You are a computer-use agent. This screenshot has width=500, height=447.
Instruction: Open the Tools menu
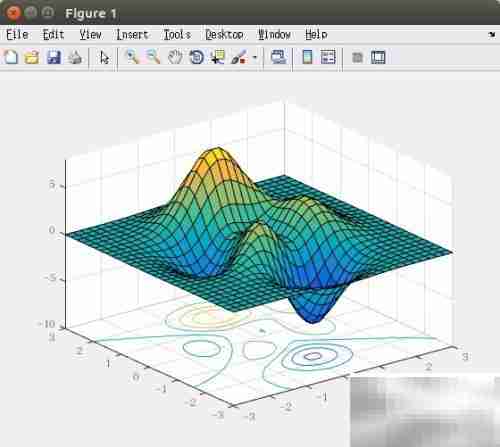pyautogui.click(x=177, y=35)
